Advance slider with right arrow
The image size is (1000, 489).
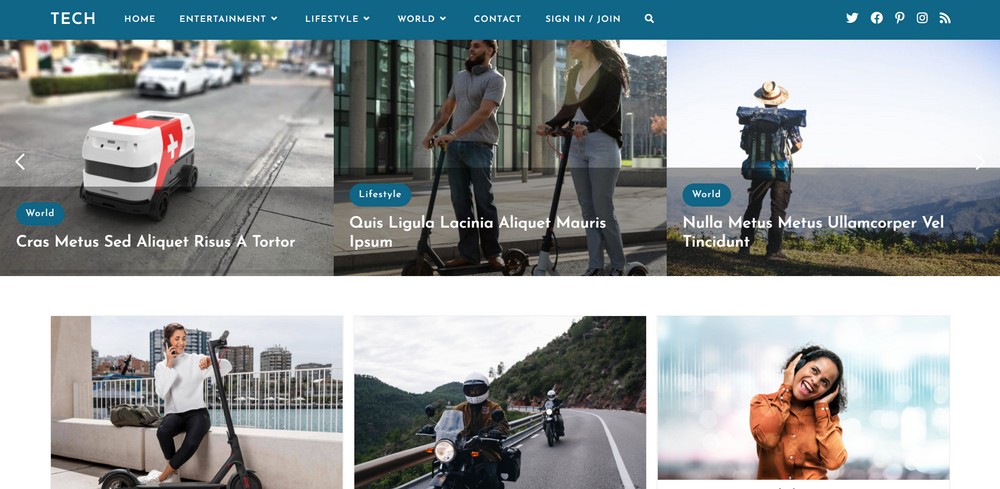tap(980, 162)
